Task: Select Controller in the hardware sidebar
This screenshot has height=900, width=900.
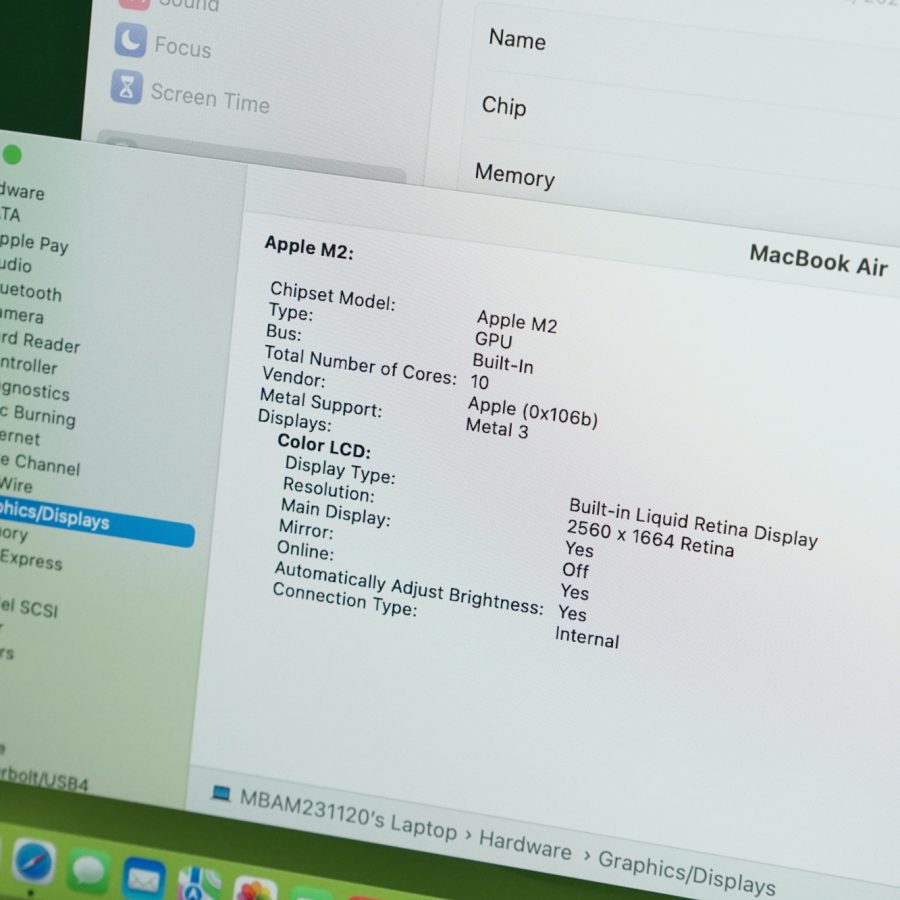Action: pyautogui.click(x=29, y=366)
